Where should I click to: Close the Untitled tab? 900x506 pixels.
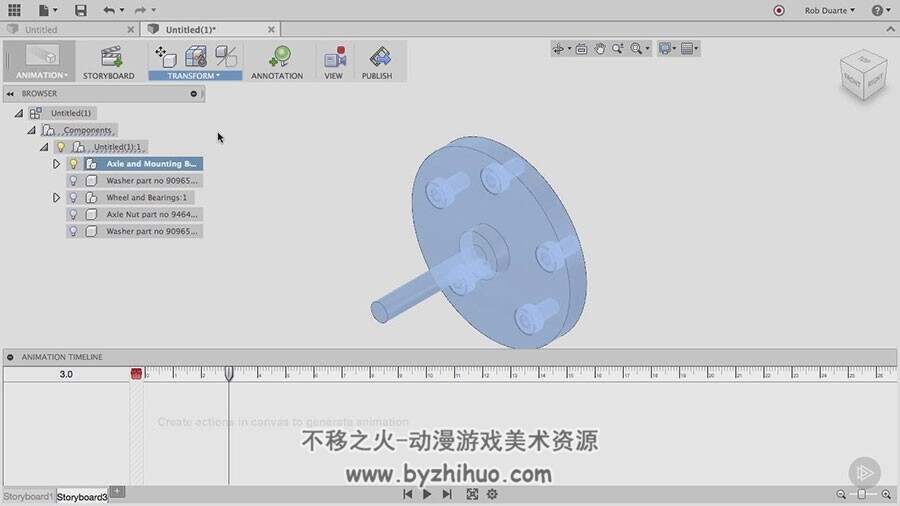point(131,29)
